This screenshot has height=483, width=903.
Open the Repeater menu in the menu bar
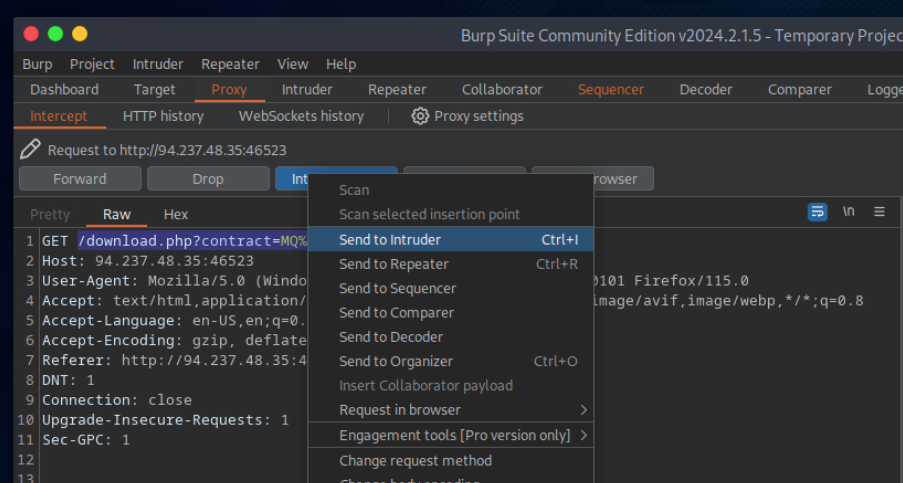(x=230, y=64)
